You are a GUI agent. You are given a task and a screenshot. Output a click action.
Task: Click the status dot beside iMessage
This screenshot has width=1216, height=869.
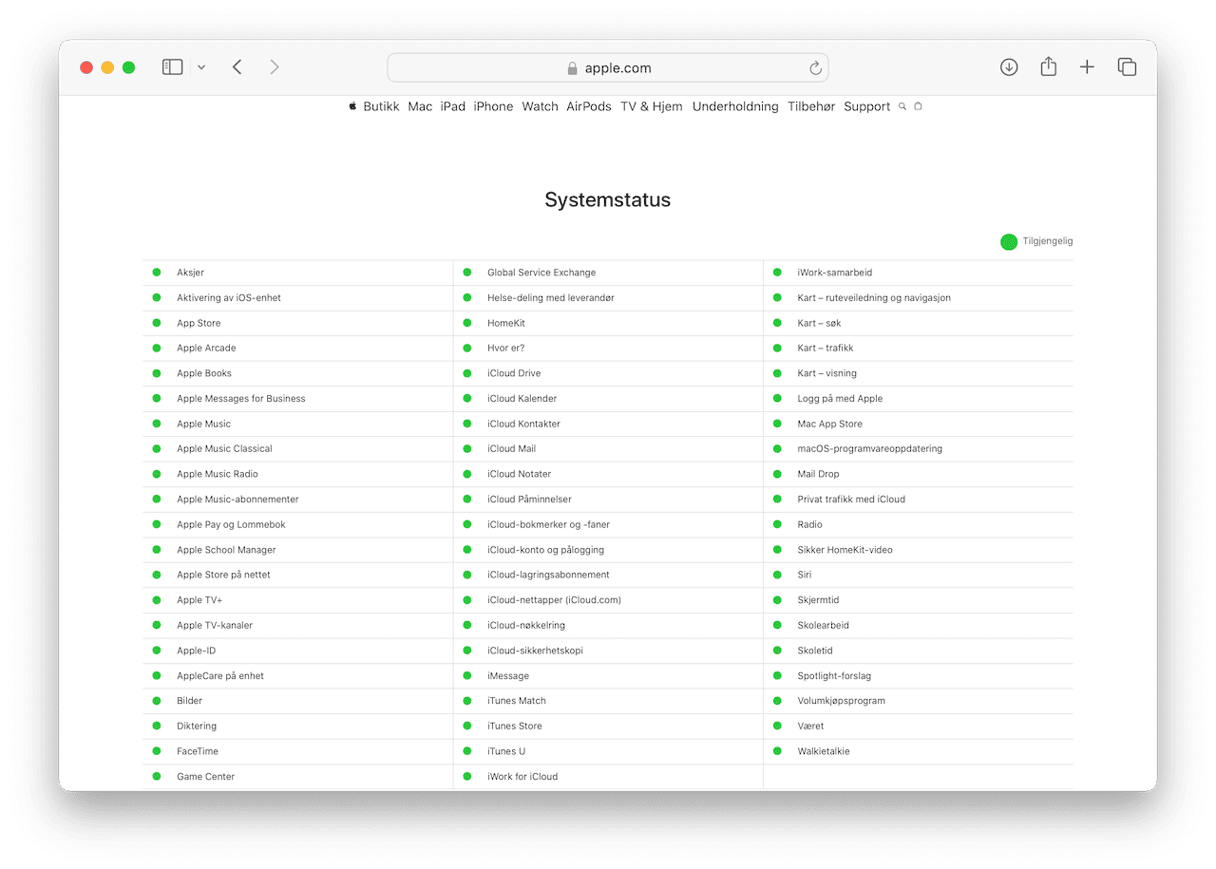467,675
